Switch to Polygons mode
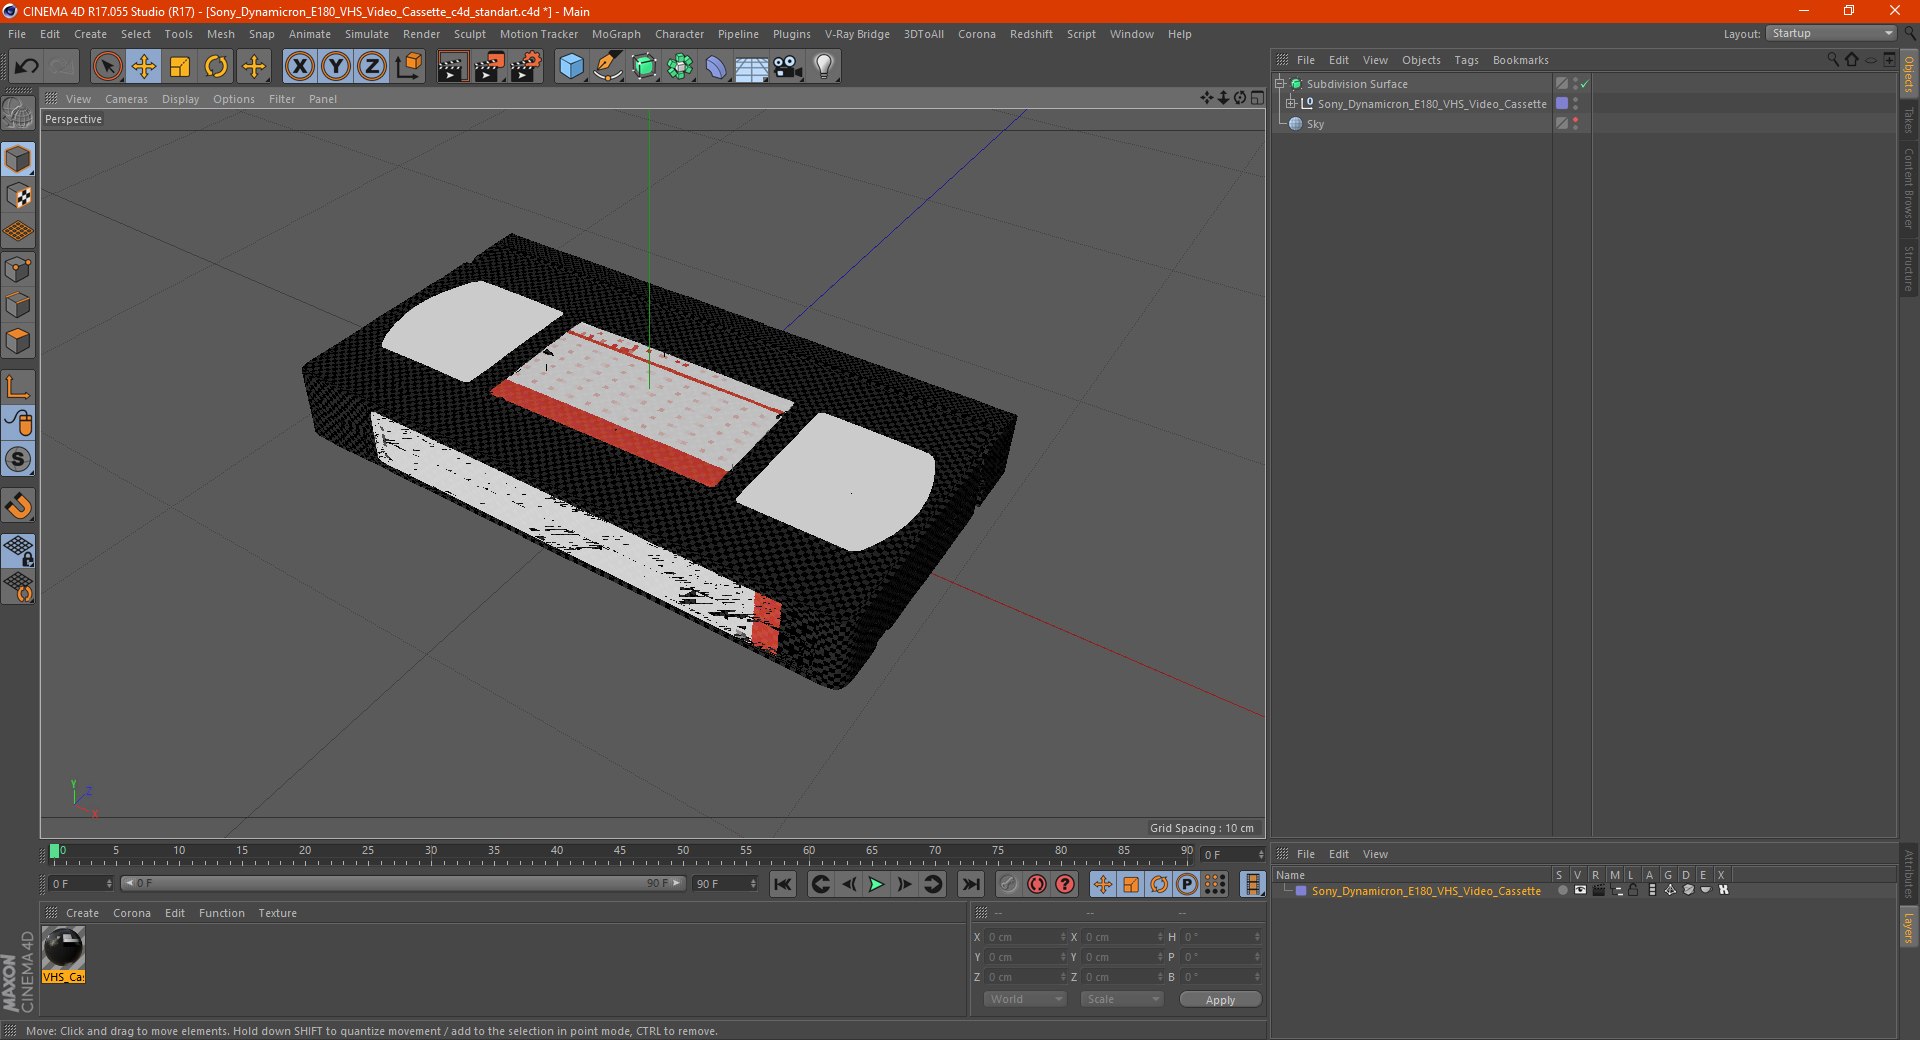This screenshot has height=1040, width=1920. [18, 341]
